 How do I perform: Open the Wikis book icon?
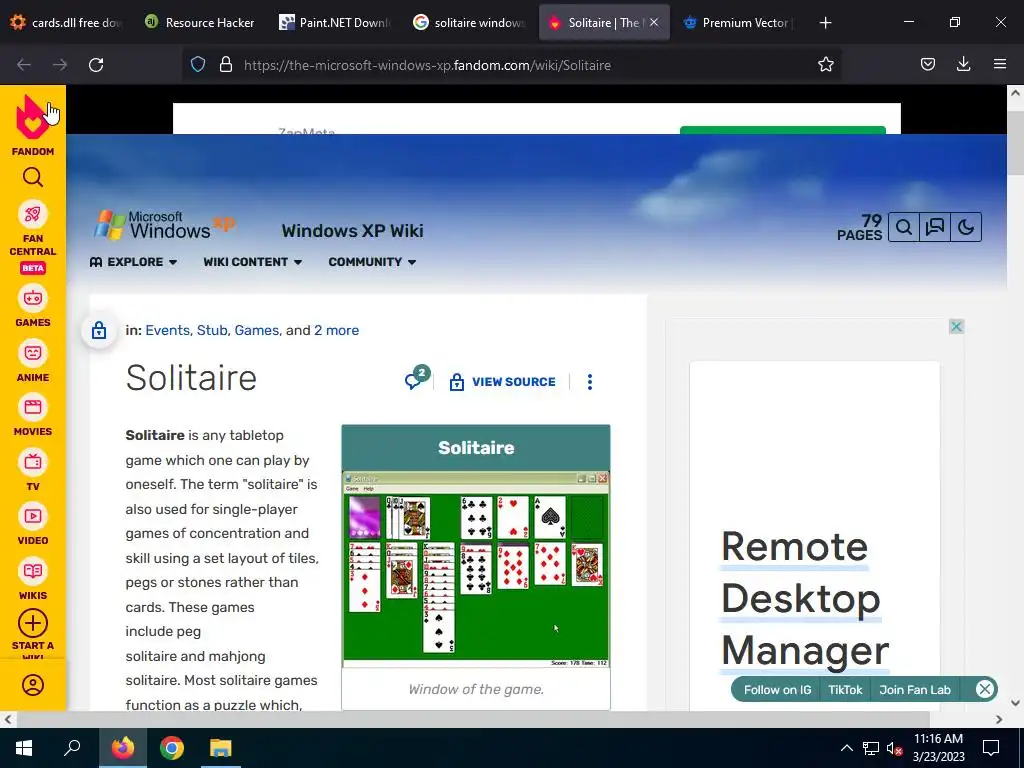tap(33, 571)
